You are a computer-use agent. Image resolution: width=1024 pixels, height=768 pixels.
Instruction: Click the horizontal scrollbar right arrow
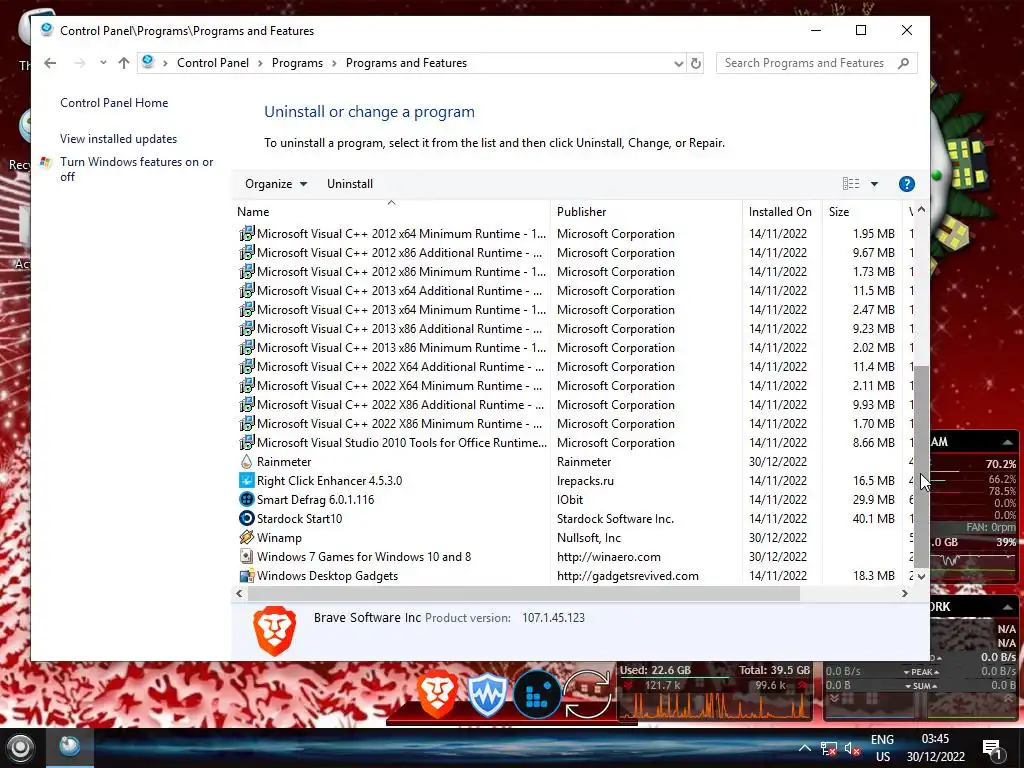pos(904,594)
